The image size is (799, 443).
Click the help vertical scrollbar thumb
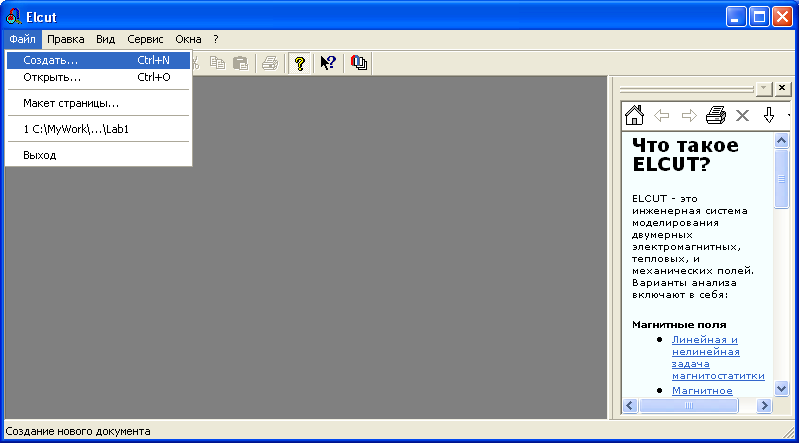(x=781, y=178)
